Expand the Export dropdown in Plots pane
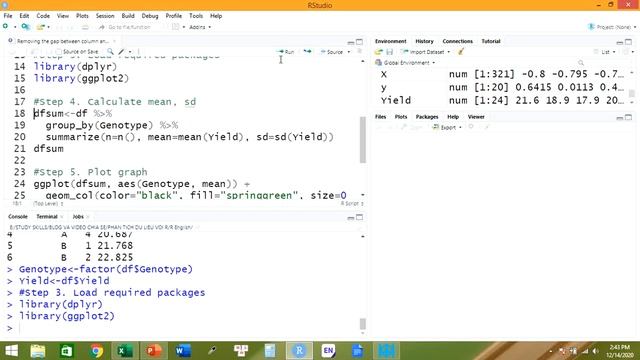The image size is (640, 360). coord(447,127)
